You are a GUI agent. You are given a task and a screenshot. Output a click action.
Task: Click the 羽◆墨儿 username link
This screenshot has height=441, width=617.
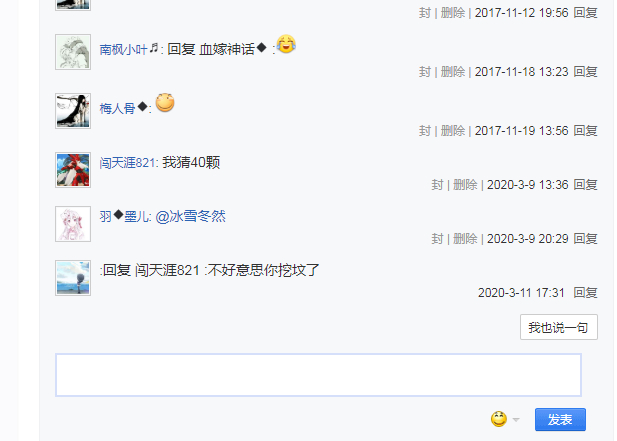[x=124, y=216]
